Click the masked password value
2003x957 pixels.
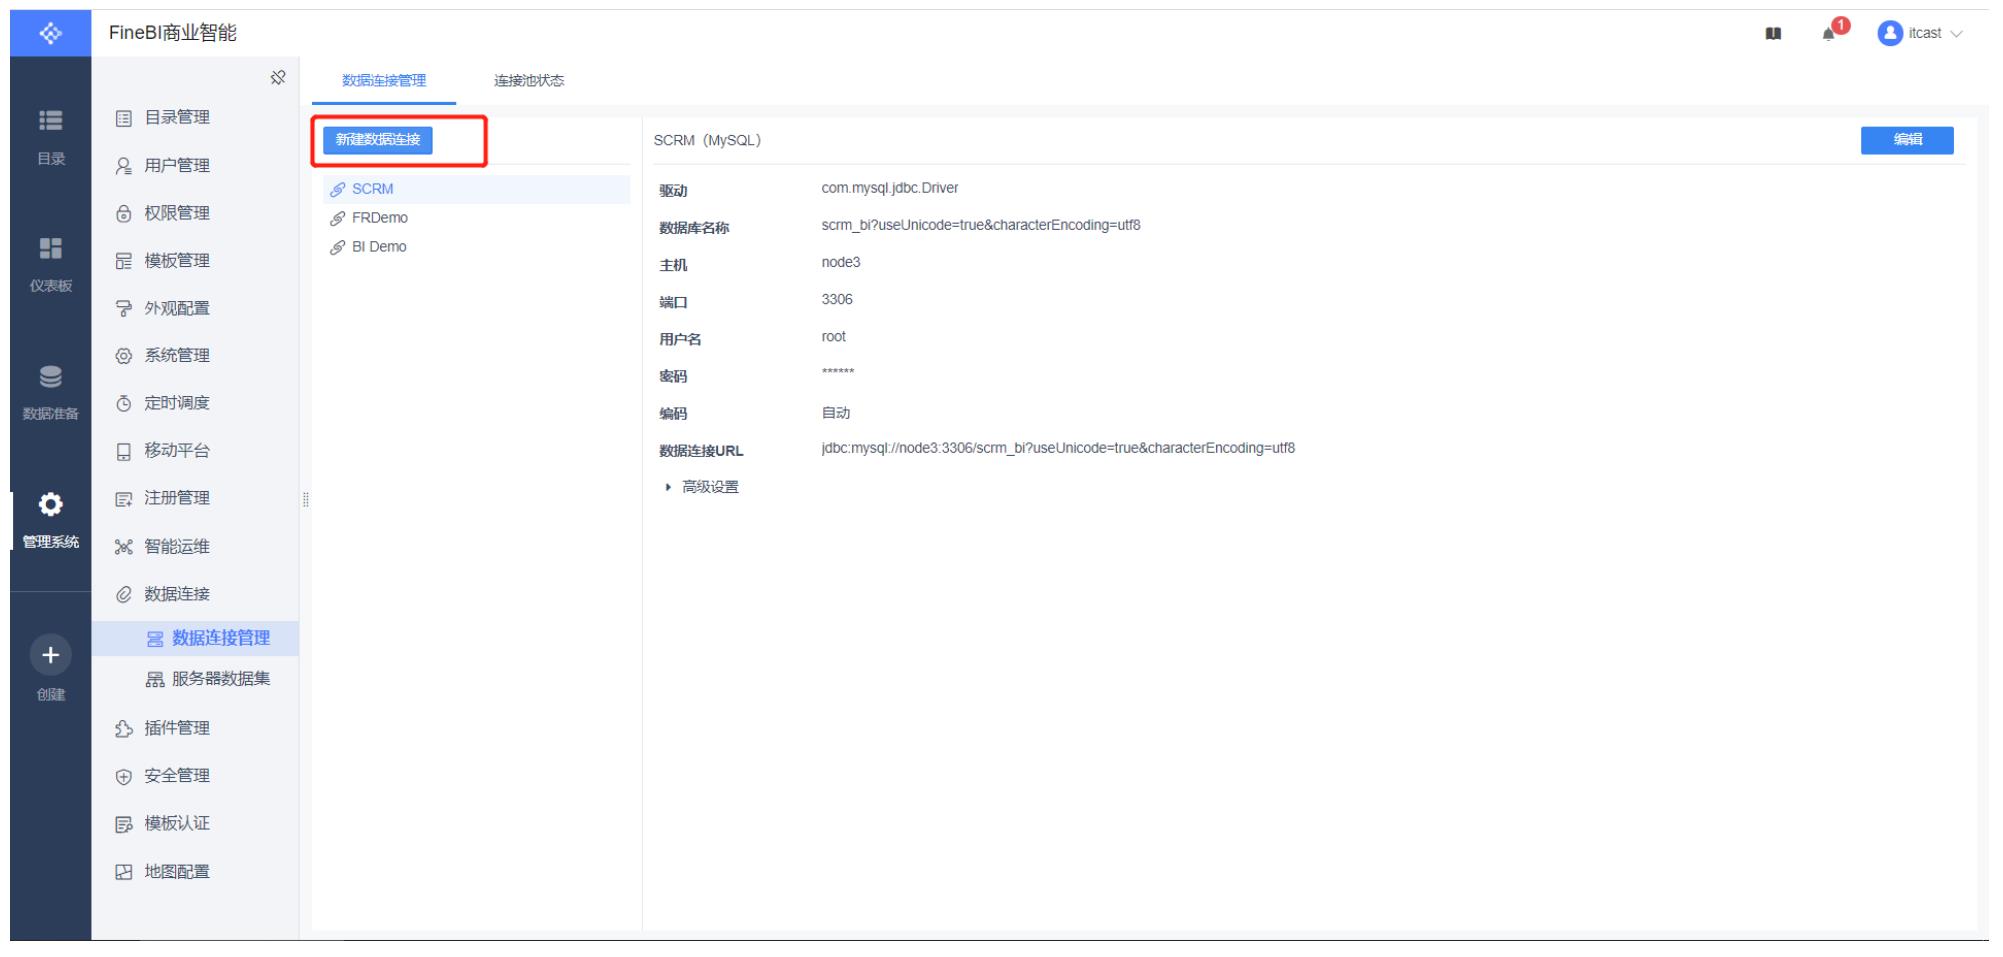pos(838,373)
